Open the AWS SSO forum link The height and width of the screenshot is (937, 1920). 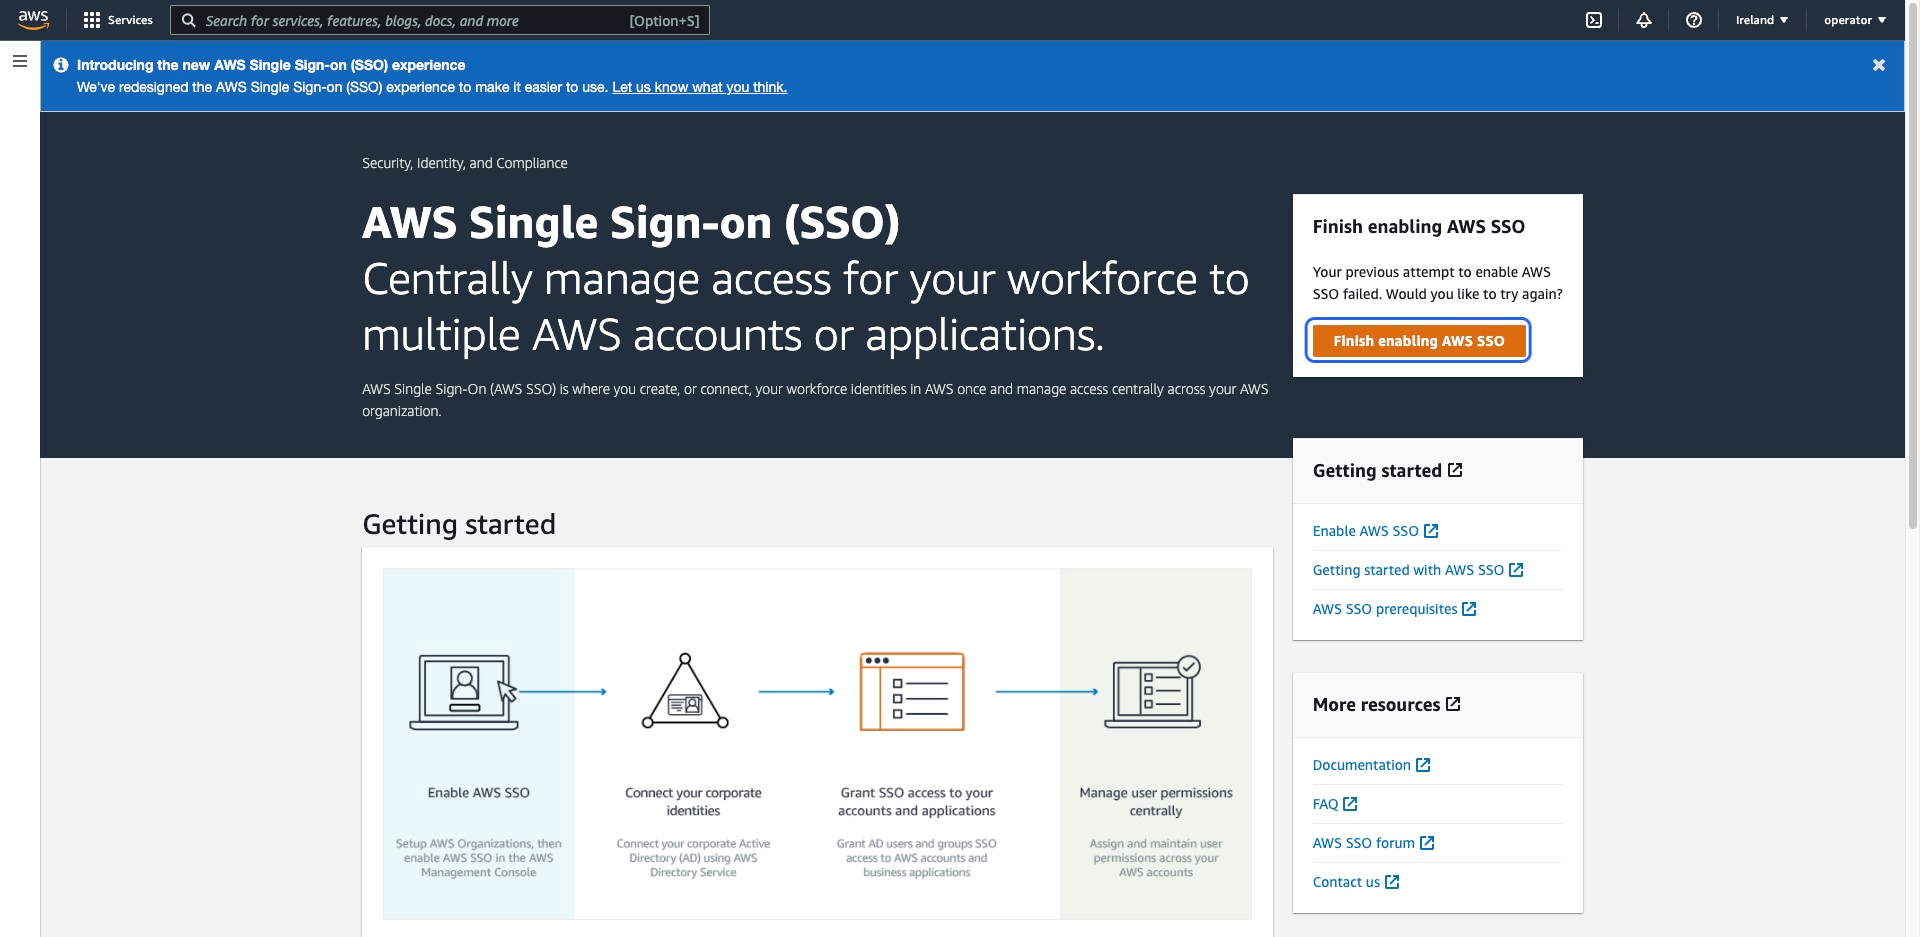pos(1373,843)
